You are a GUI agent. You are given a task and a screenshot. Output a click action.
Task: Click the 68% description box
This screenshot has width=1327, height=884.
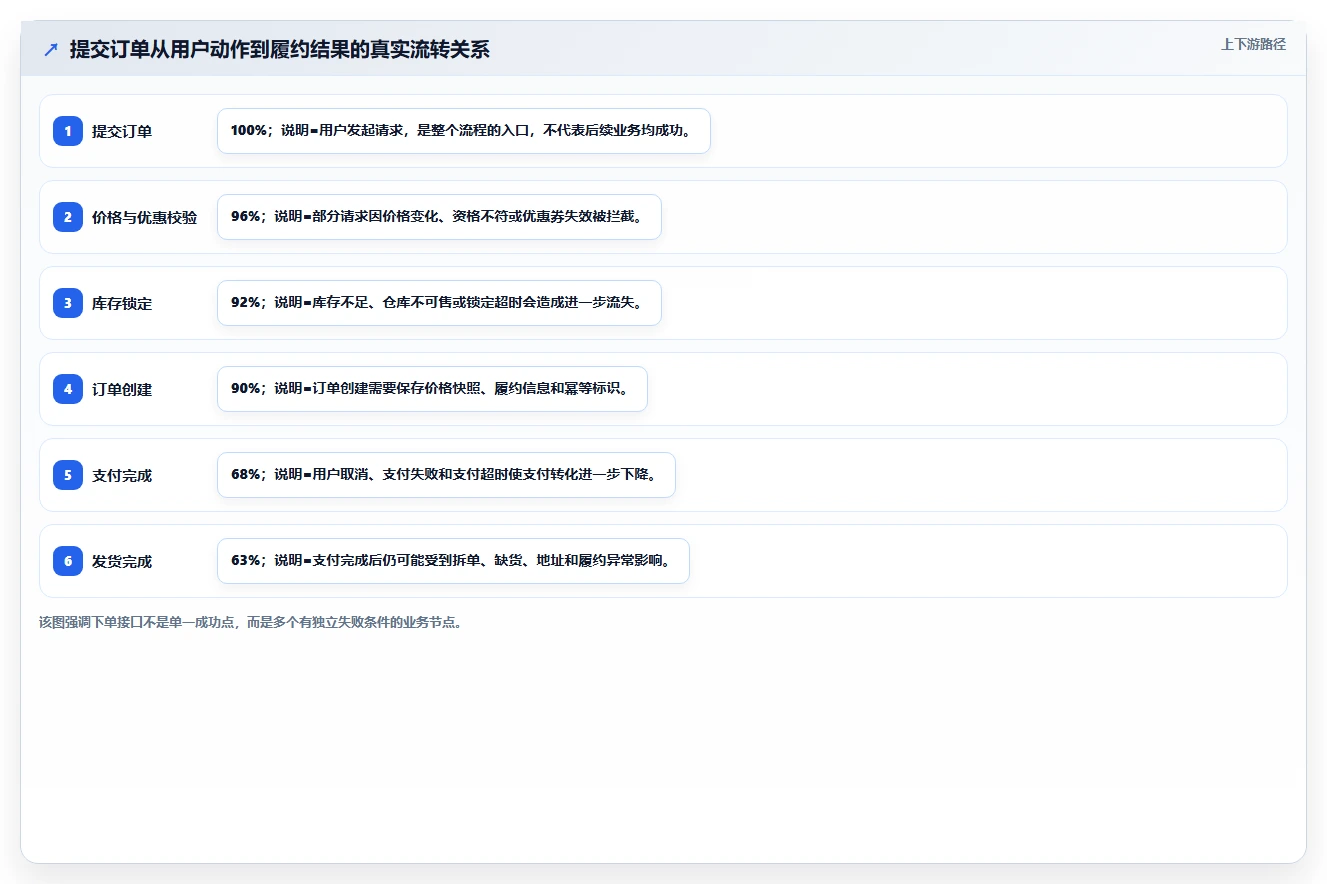click(x=446, y=475)
